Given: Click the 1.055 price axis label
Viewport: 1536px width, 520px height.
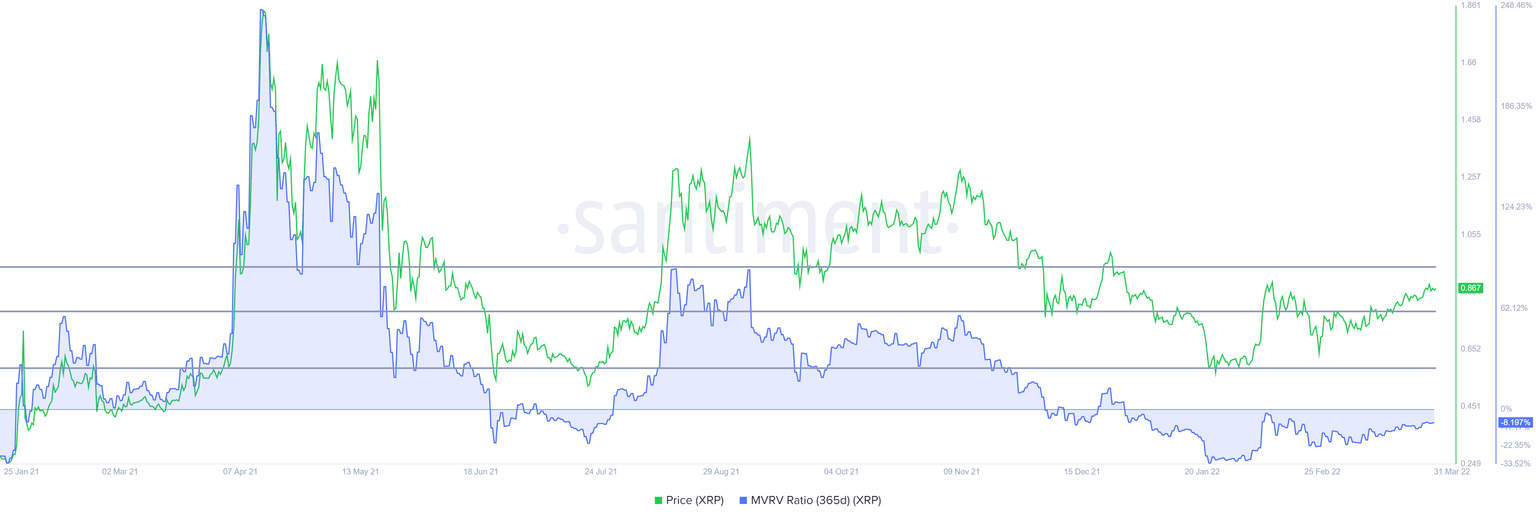Looking at the screenshot, I should pyautogui.click(x=1471, y=234).
